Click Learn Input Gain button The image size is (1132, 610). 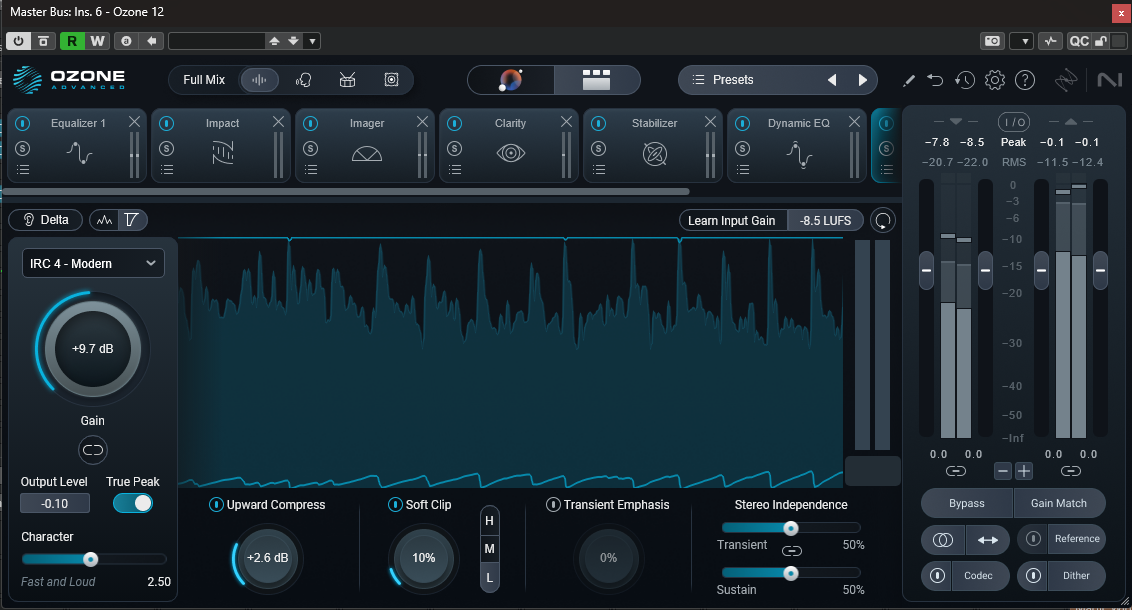731,220
